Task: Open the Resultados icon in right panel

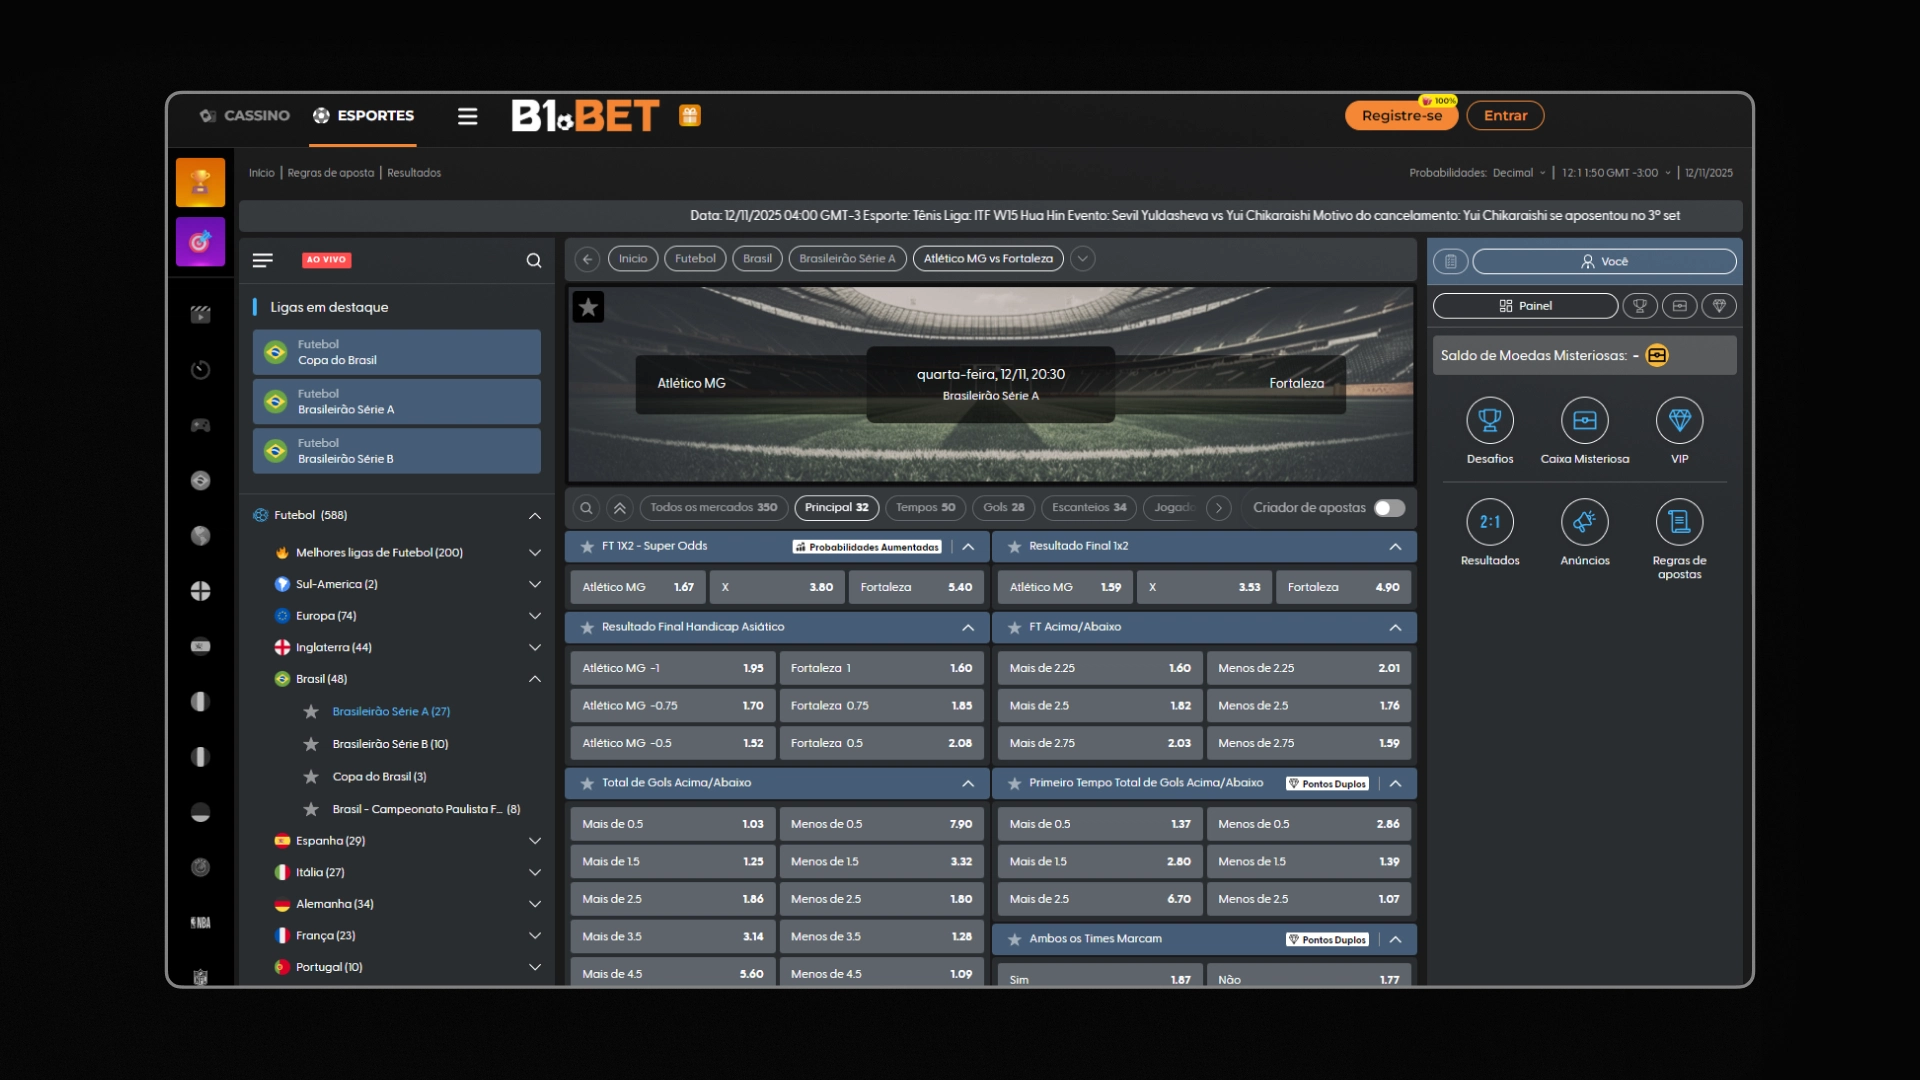Action: 1489,521
